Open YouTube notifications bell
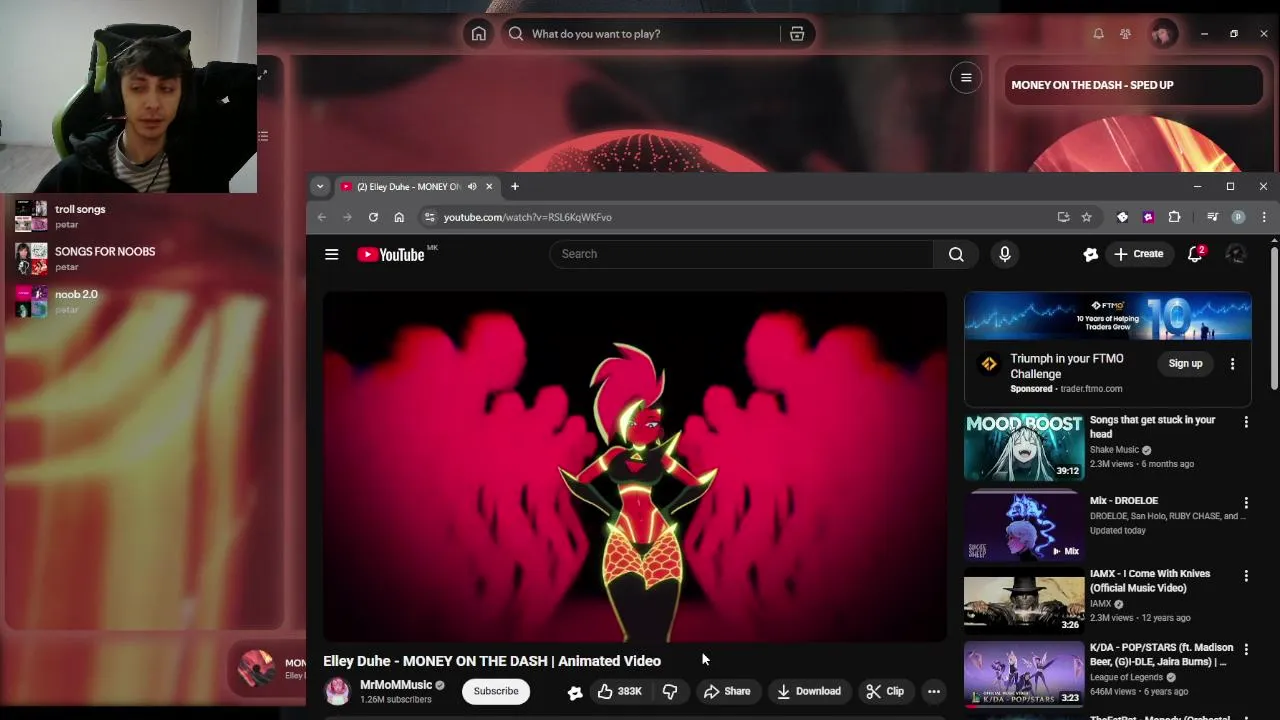 coord(1195,254)
